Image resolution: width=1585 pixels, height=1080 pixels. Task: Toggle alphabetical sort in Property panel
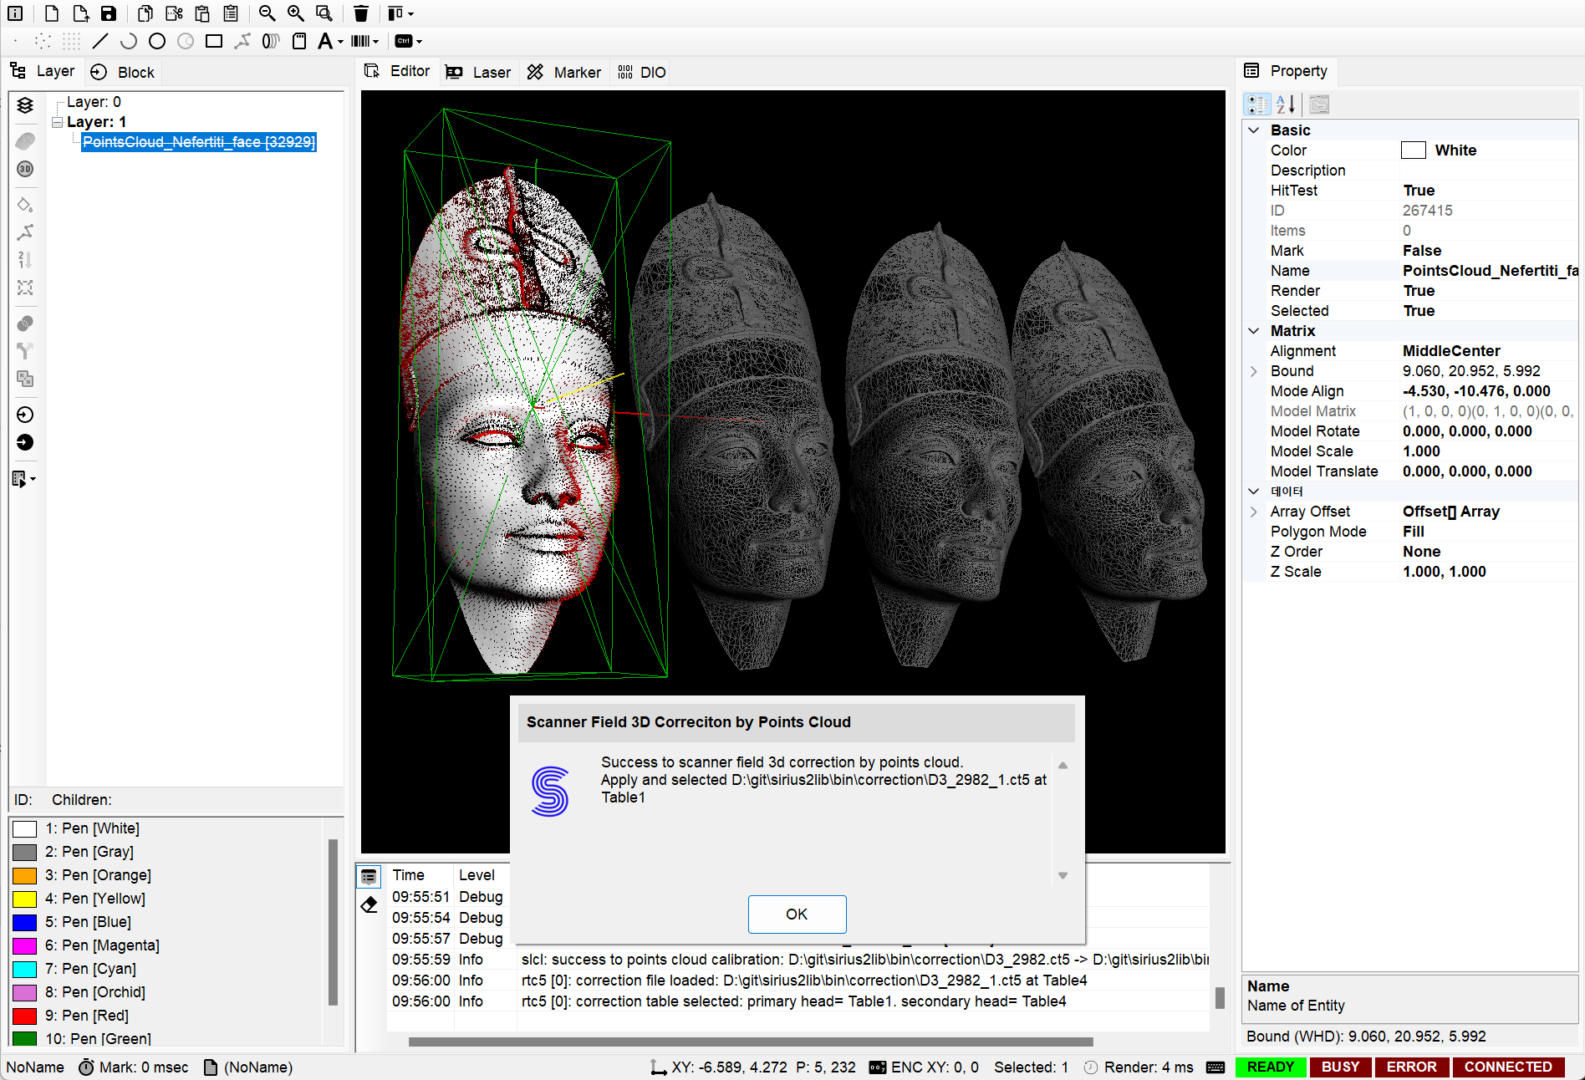(1286, 104)
